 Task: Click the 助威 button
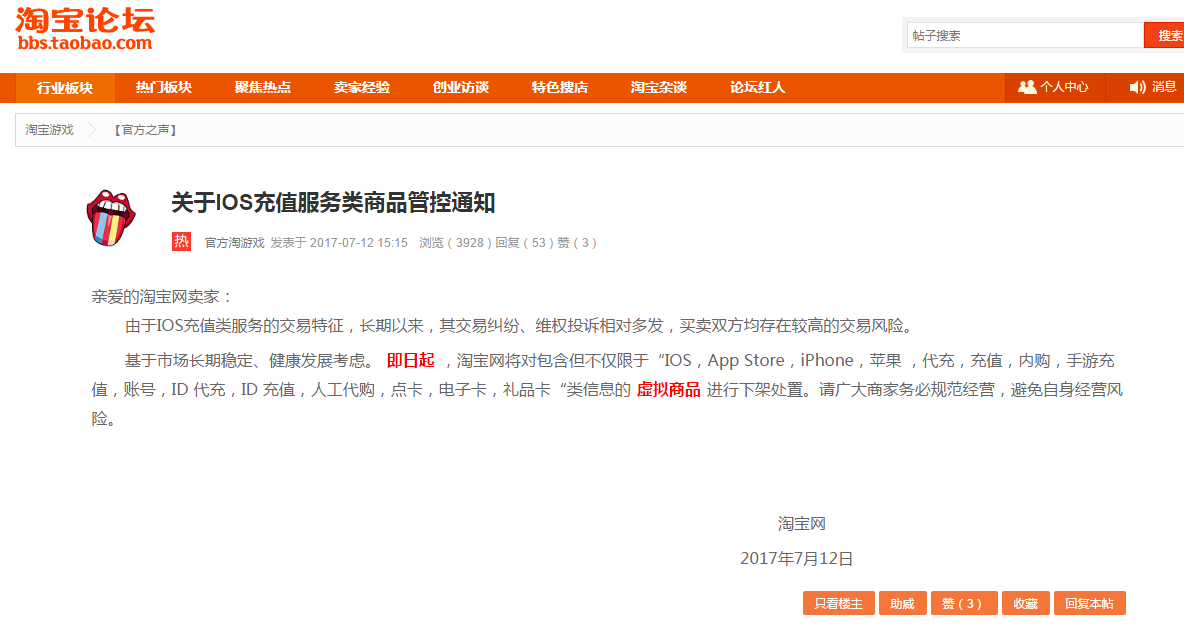[902, 603]
